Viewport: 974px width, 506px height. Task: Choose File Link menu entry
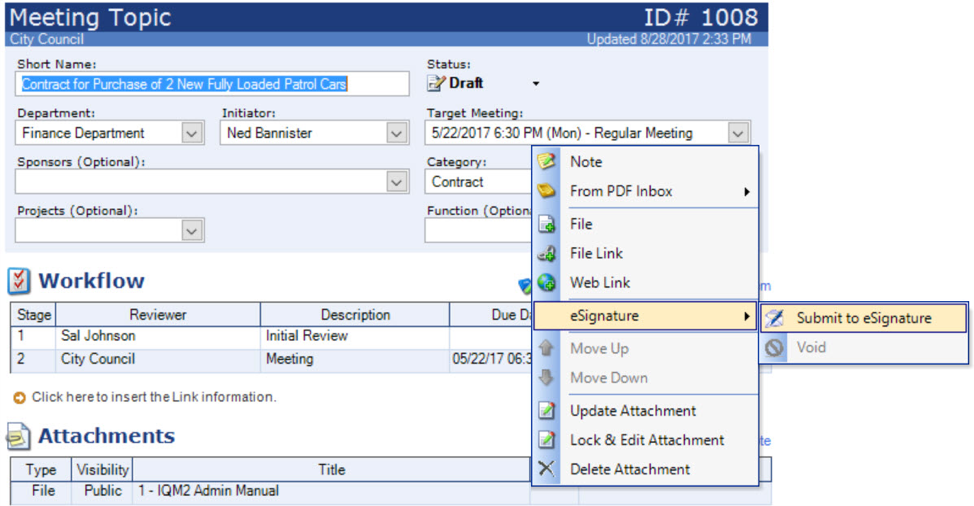click(x=645, y=253)
